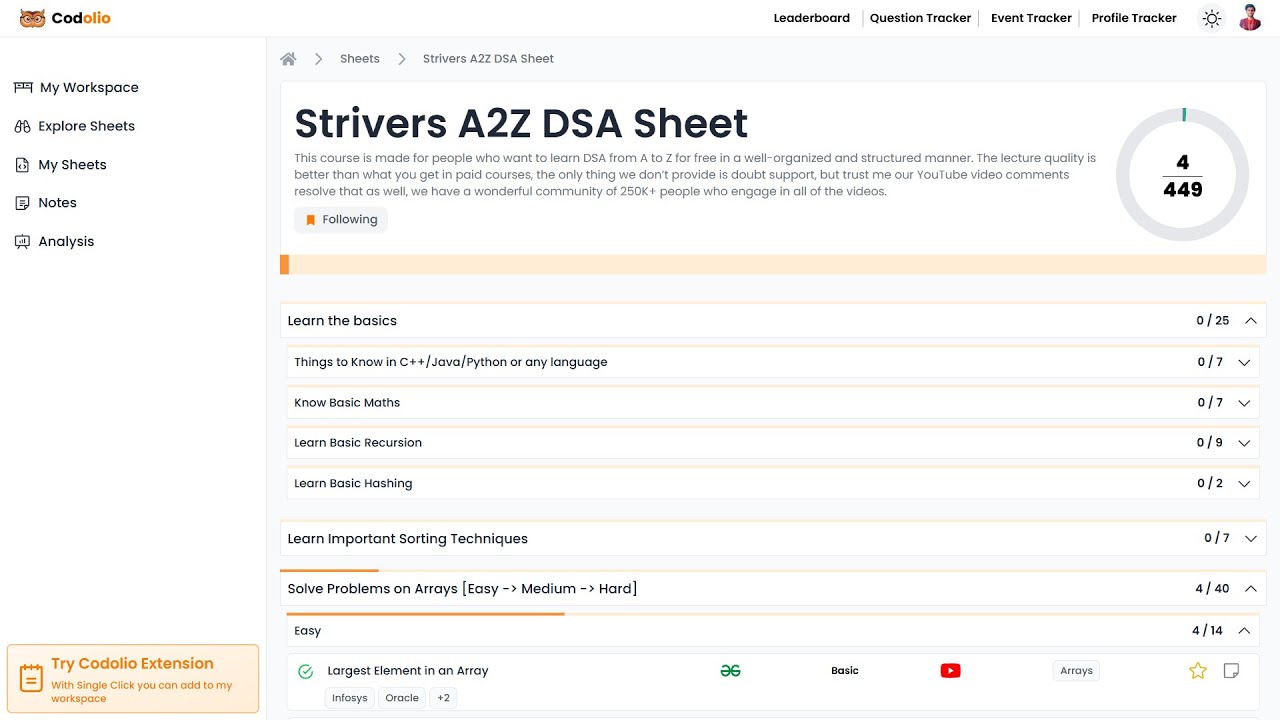Viewport: 1280px width, 720px height.
Task: Open the Analysis sidebar section
Action: (66, 241)
